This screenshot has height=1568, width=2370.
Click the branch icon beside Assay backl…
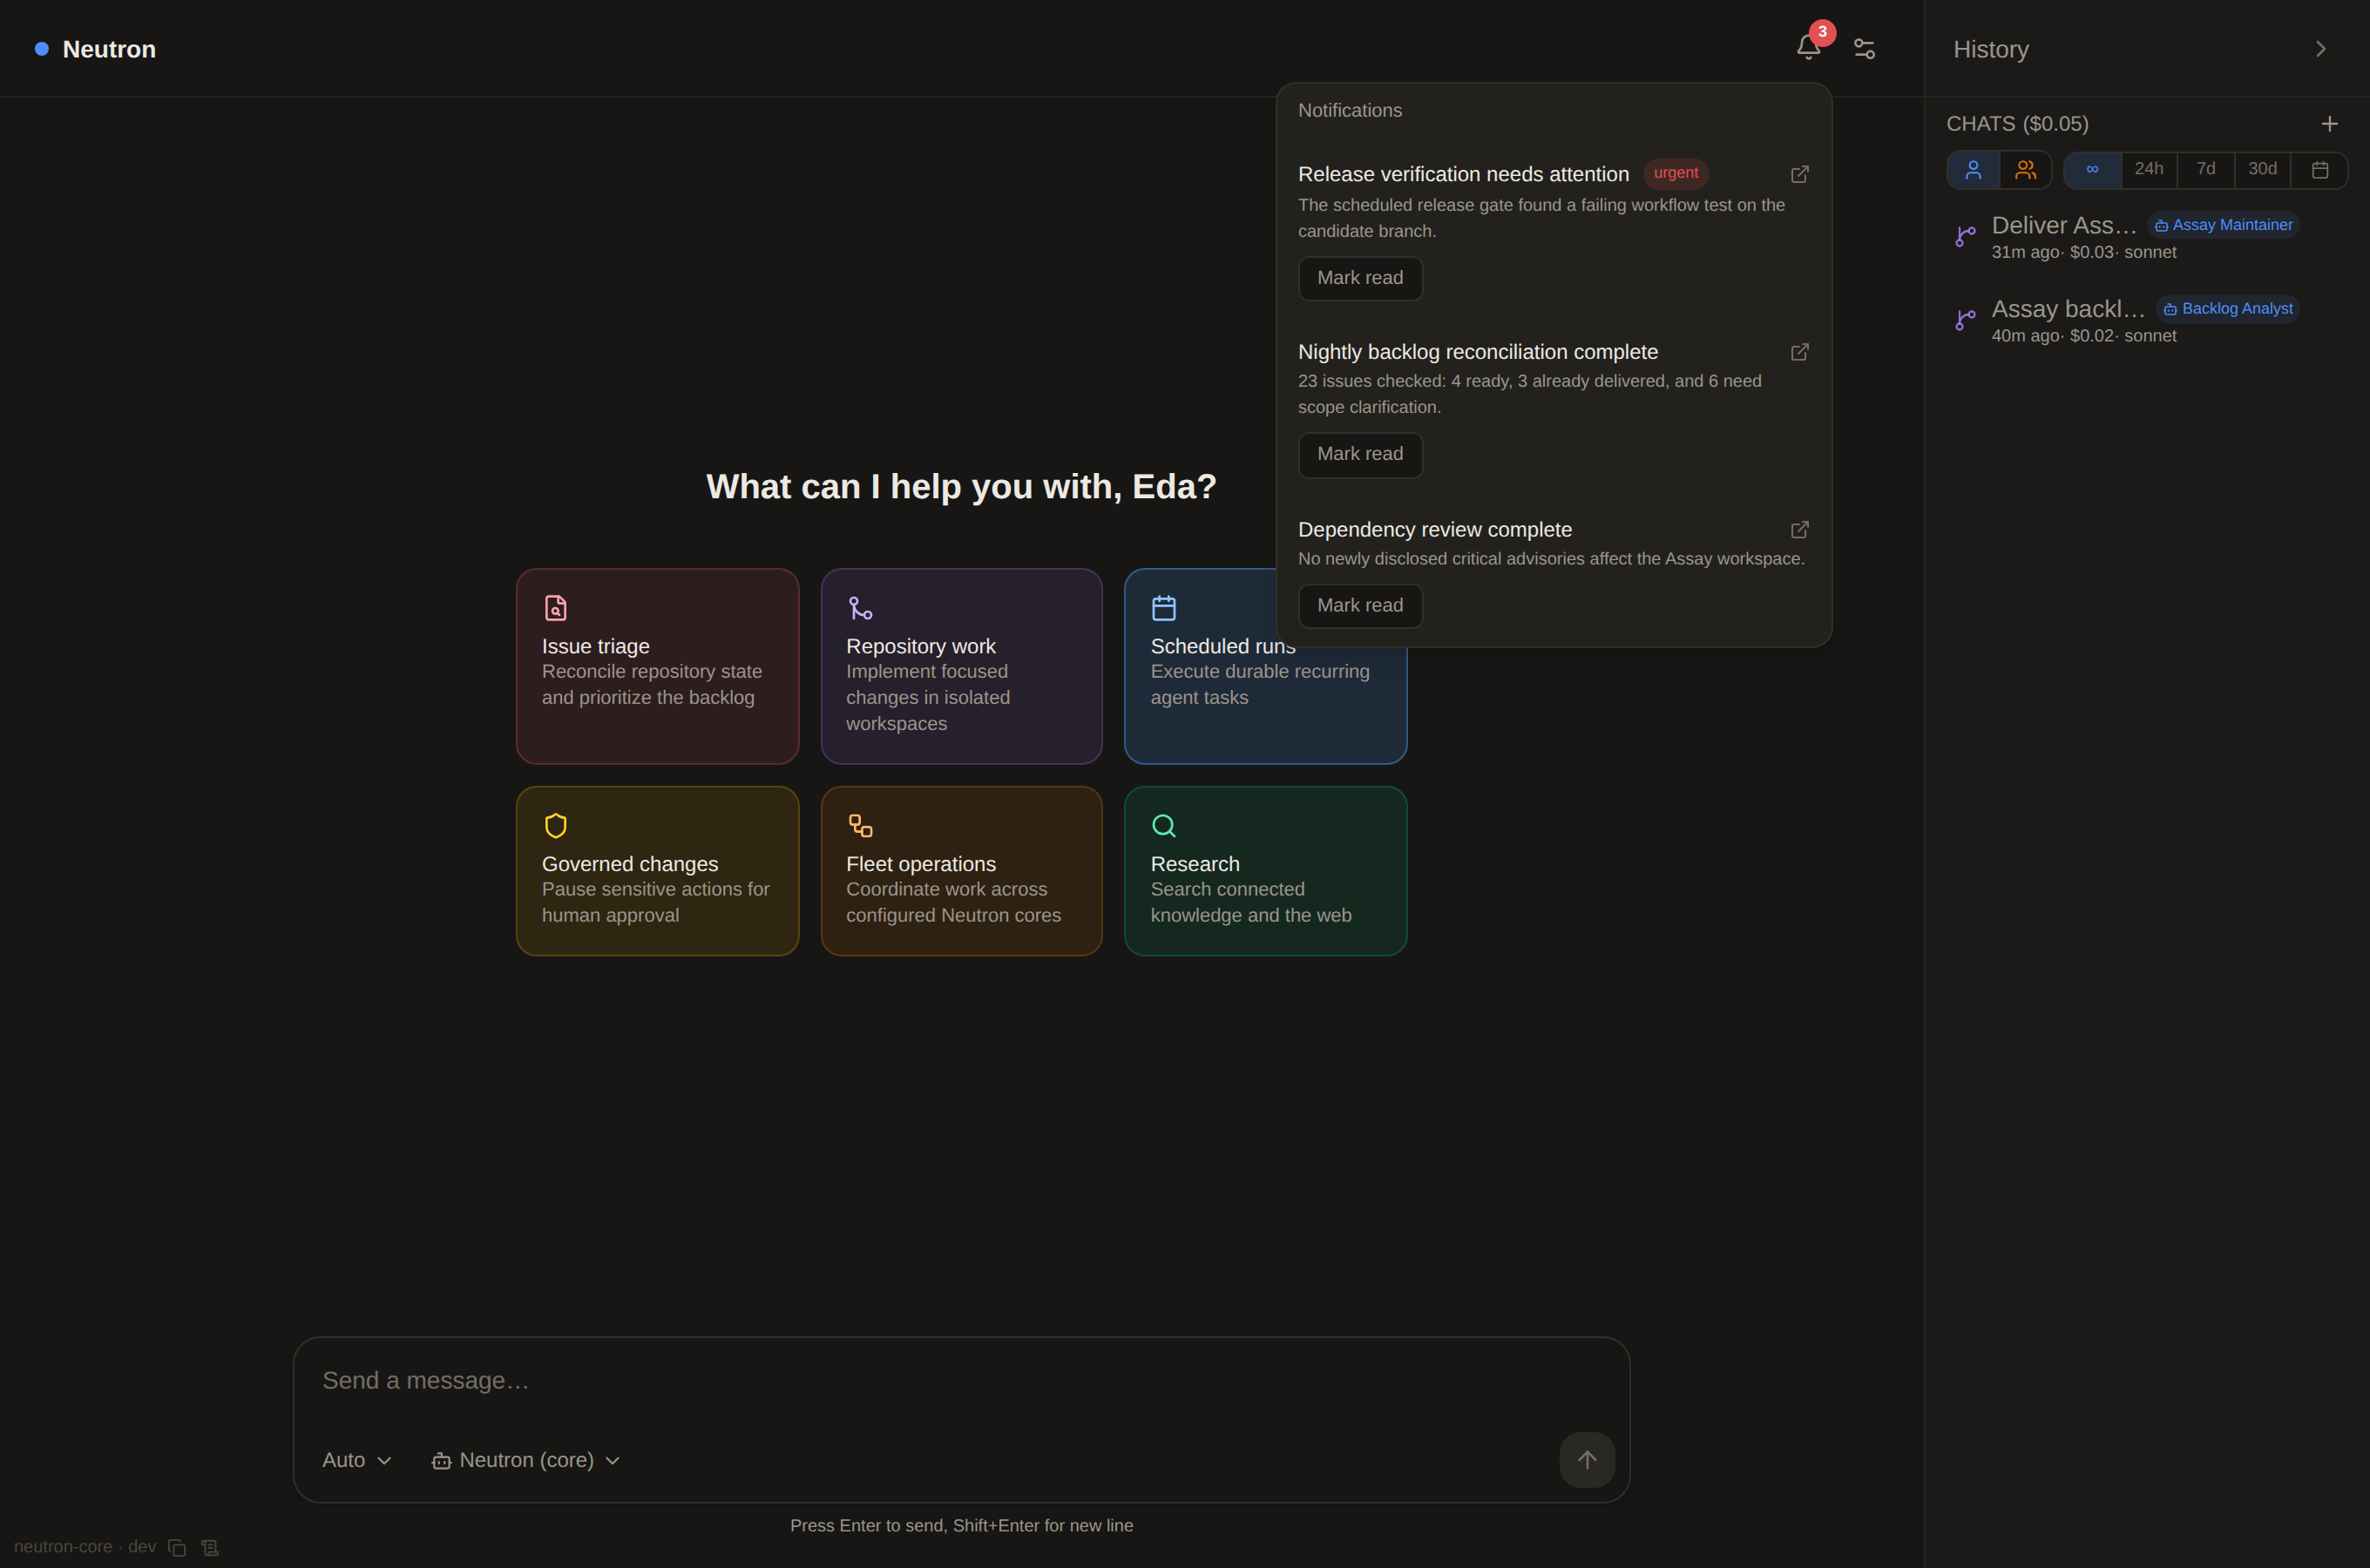(1965, 320)
